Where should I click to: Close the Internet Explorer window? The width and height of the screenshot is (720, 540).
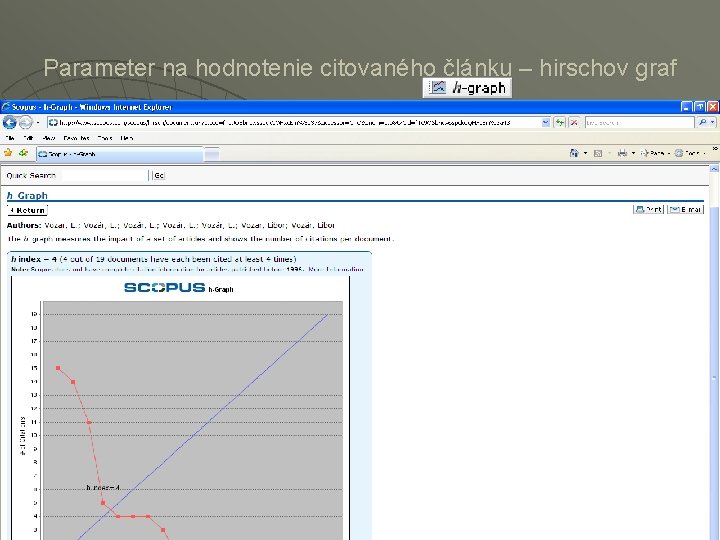pos(713,107)
